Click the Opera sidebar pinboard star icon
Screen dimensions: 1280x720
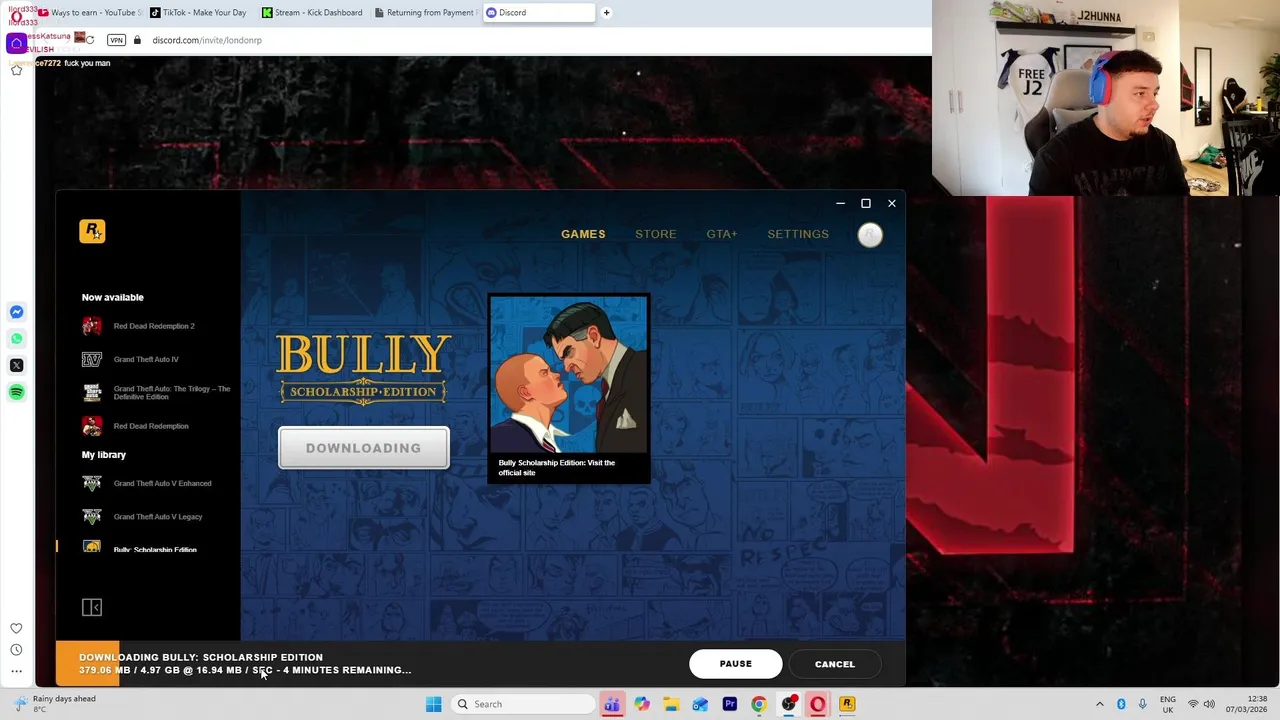point(16,70)
